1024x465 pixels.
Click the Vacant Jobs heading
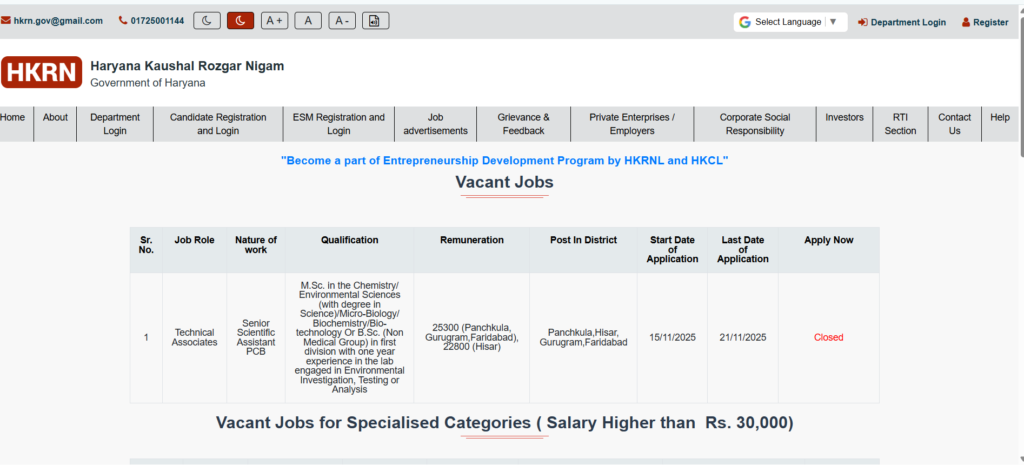tap(504, 182)
